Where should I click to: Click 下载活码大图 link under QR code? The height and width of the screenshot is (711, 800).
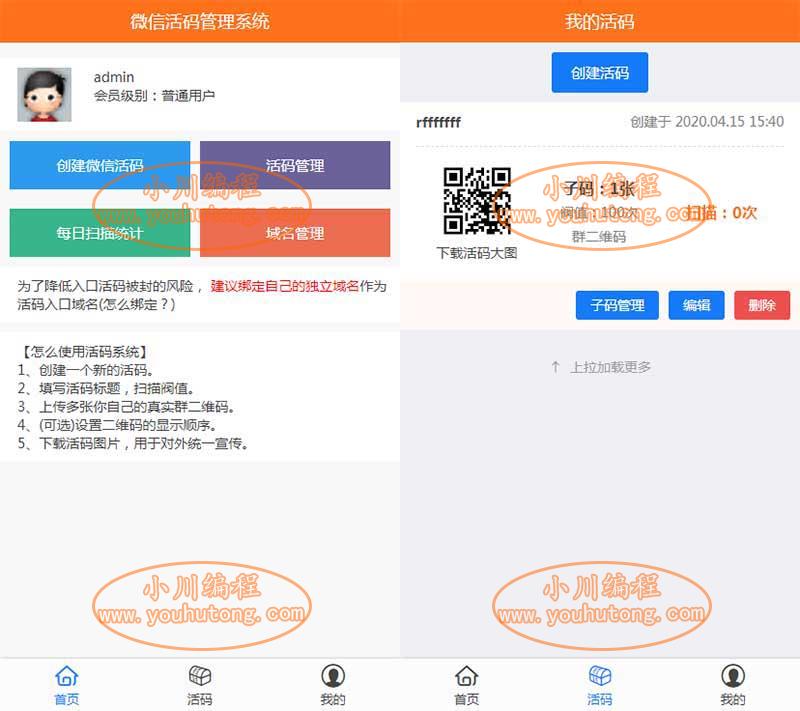[477, 253]
